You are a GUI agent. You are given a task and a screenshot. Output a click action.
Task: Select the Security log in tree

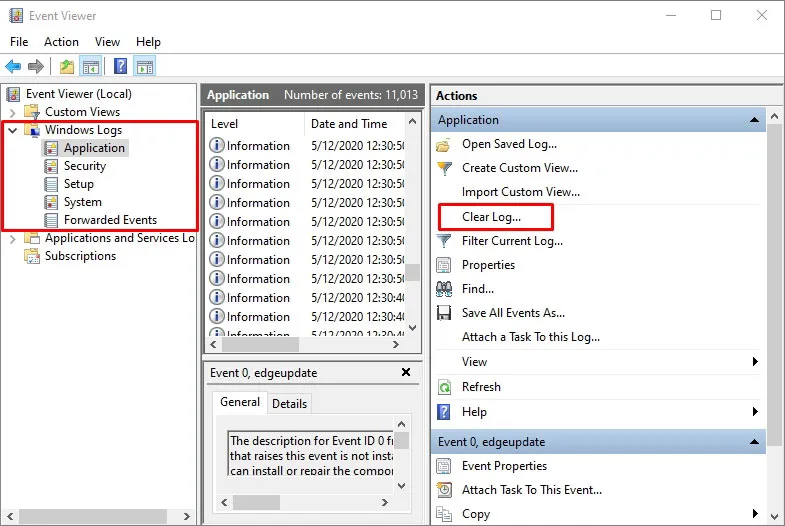coord(85,166)
